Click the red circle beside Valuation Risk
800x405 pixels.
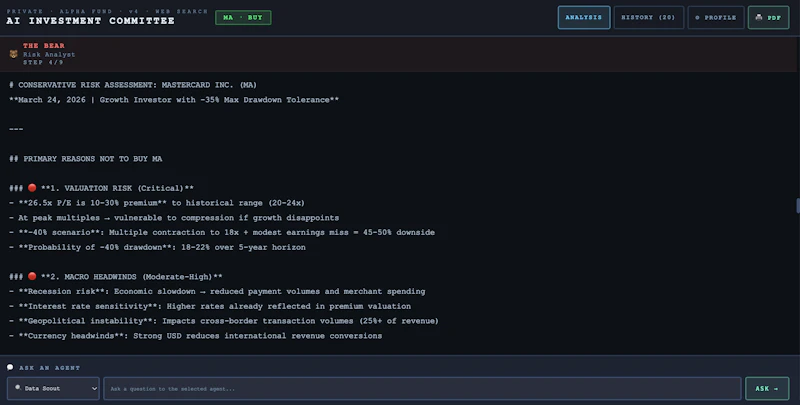(x=32, y=188)
